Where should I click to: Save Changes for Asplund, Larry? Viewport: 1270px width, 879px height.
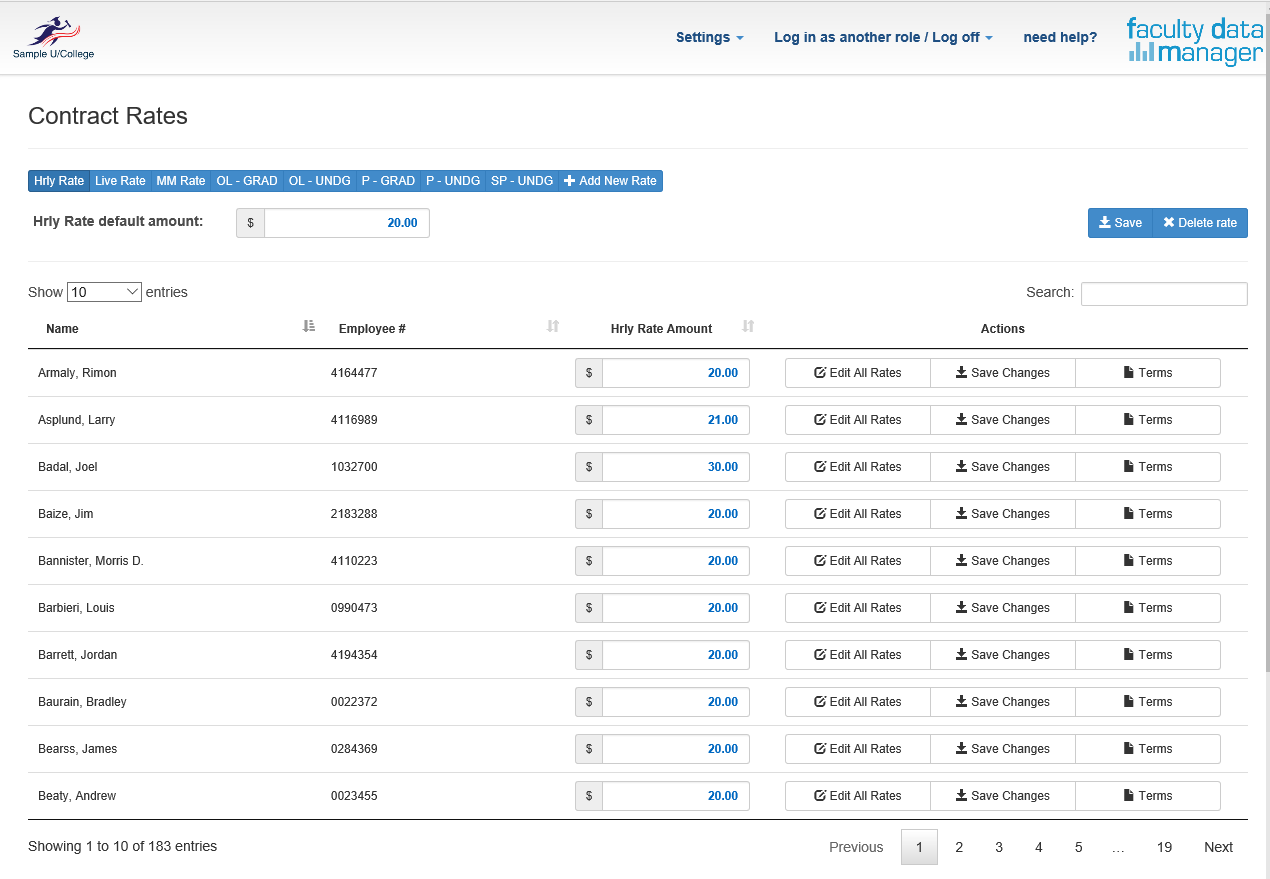(x=1003, y=420)
